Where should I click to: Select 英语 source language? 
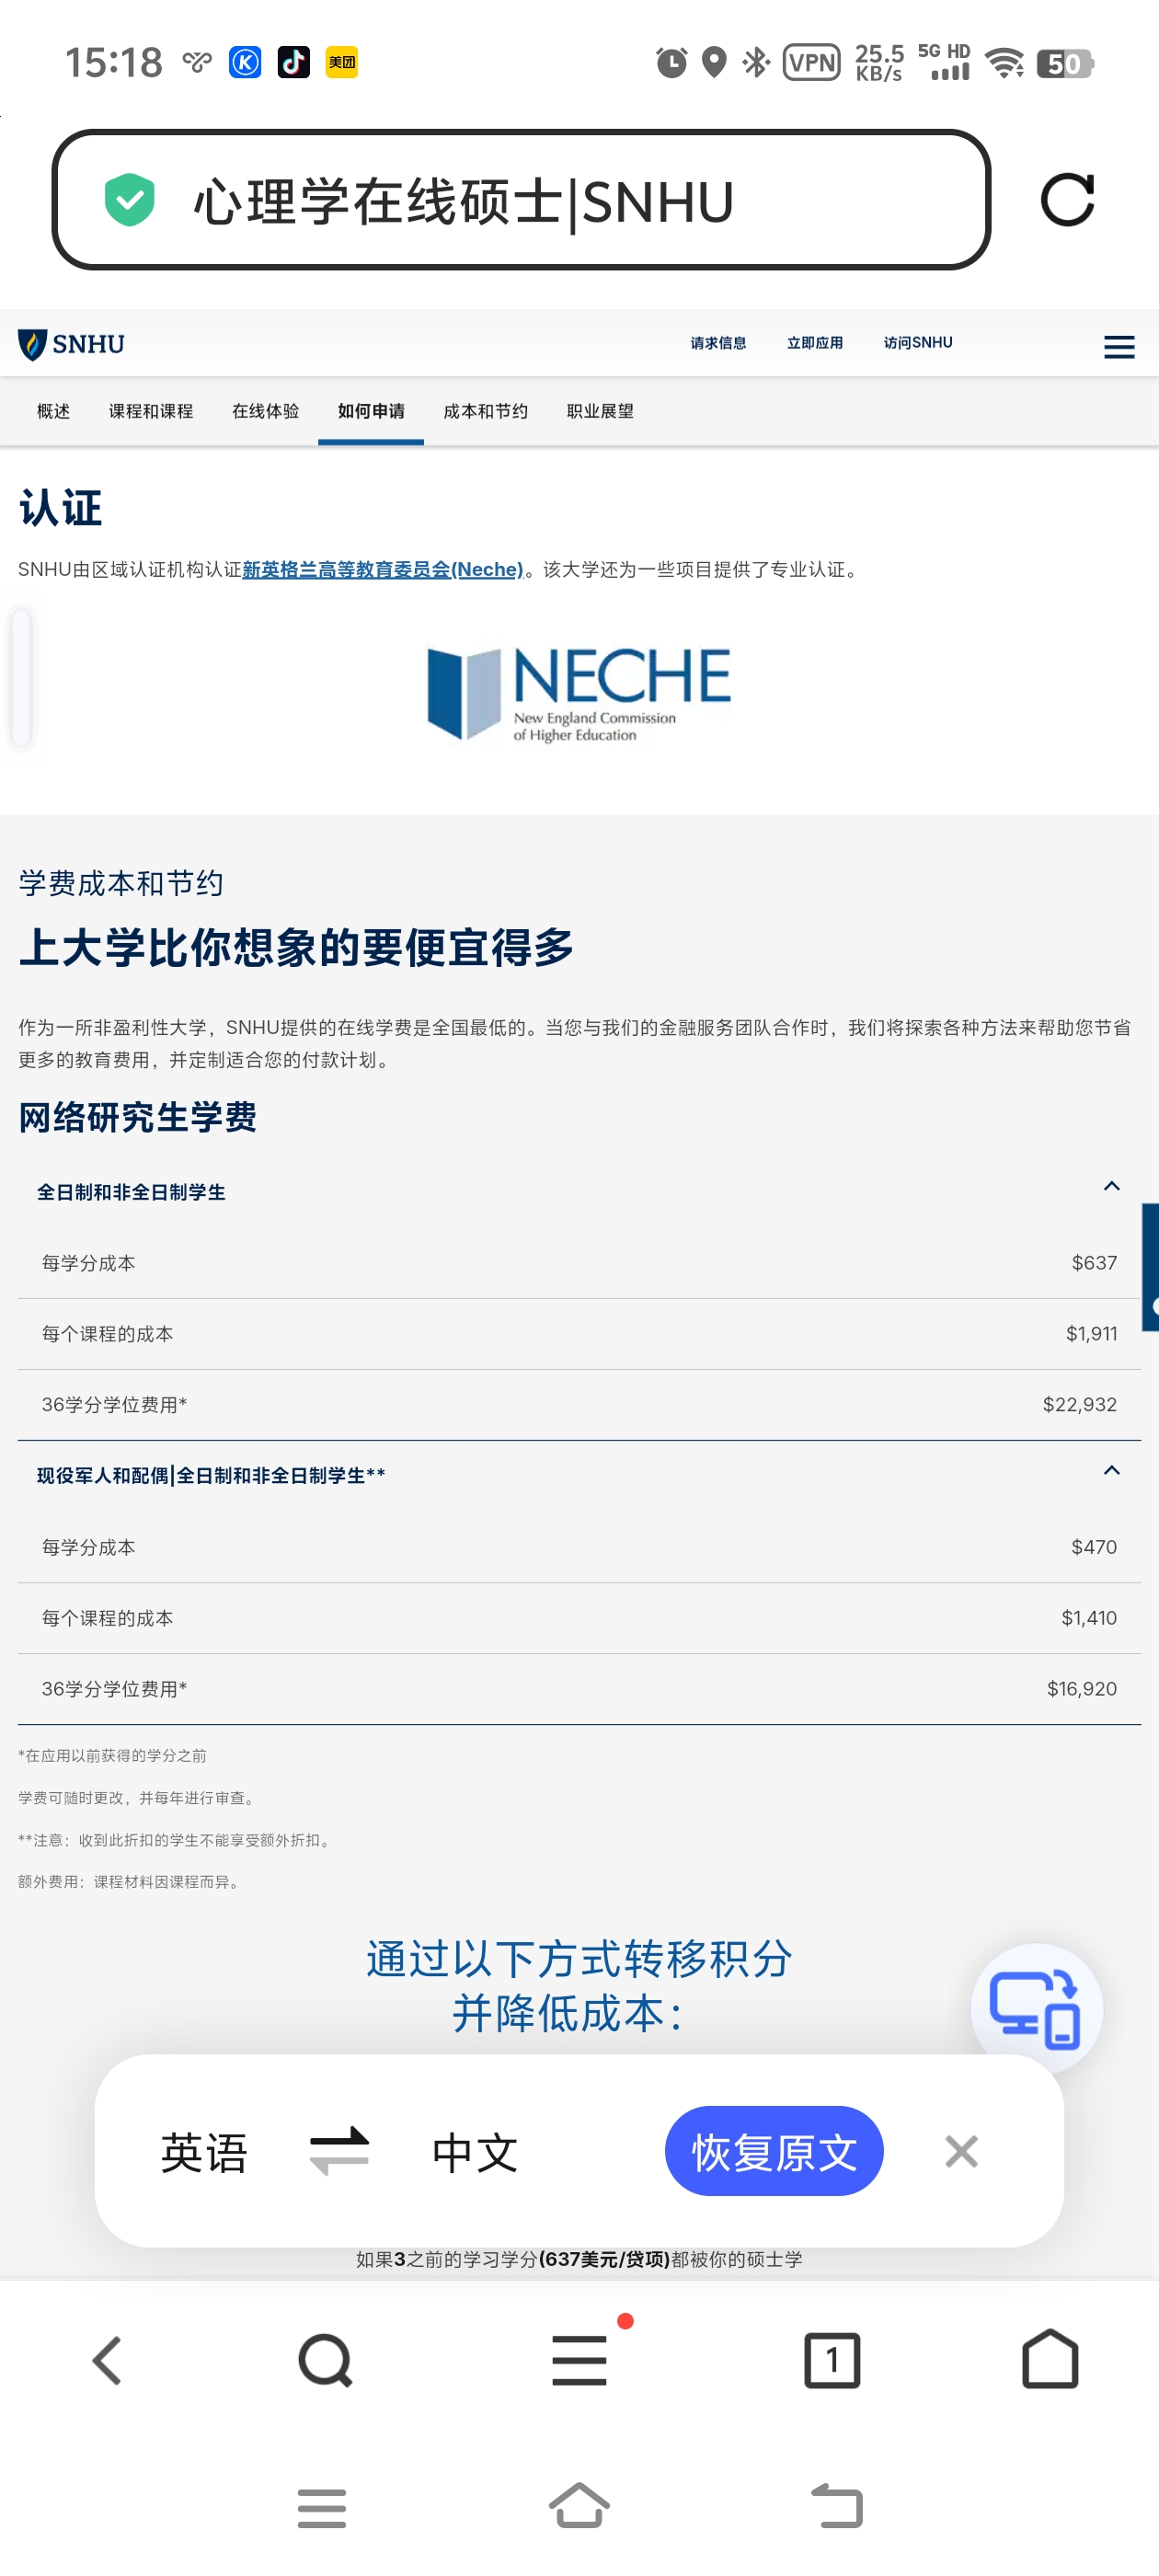tap(204, 2152)
